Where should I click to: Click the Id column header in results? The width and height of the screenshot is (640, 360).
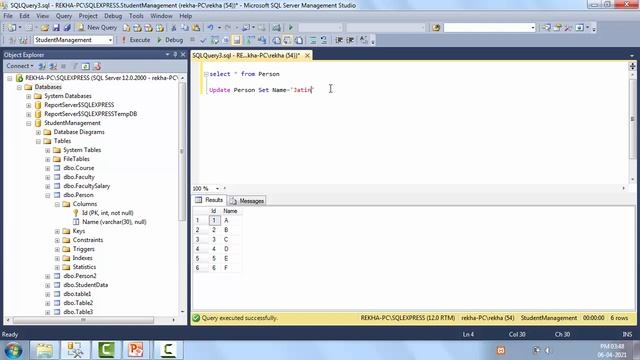point(213,211)
